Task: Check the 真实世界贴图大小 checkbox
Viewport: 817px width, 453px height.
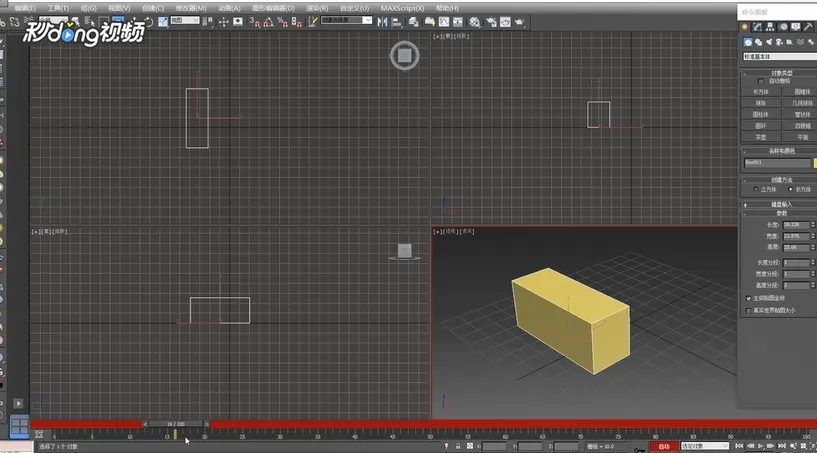Action: tap(749, 311)
